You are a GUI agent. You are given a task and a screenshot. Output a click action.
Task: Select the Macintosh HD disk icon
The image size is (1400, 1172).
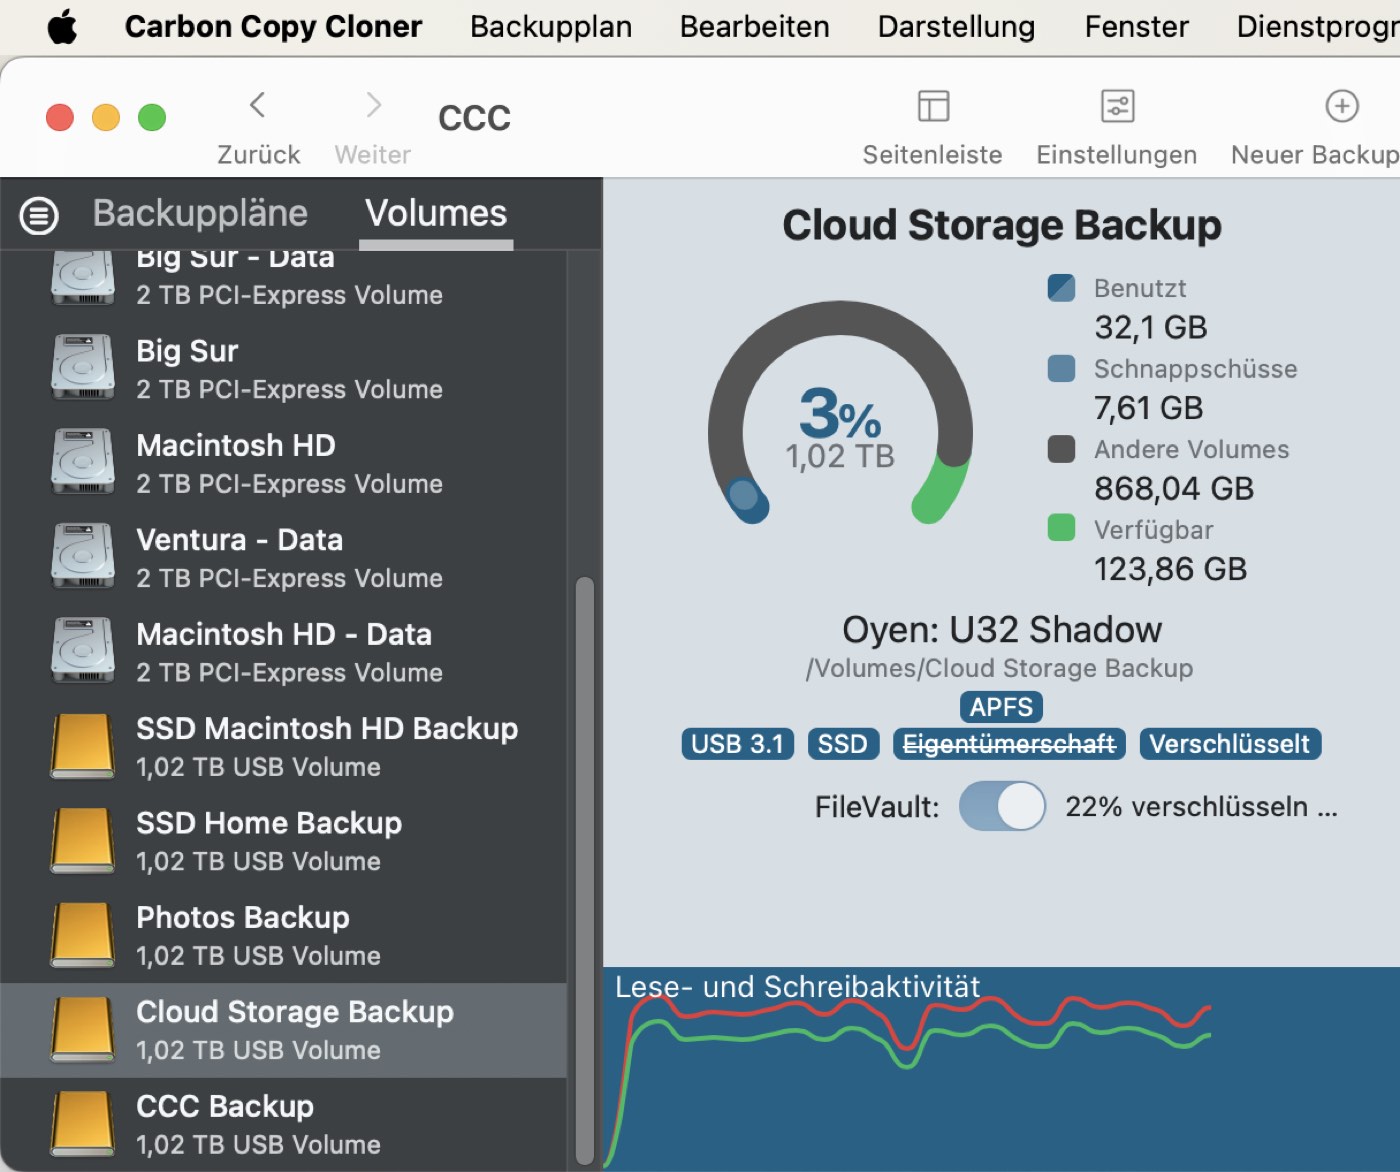coord(83,462)
